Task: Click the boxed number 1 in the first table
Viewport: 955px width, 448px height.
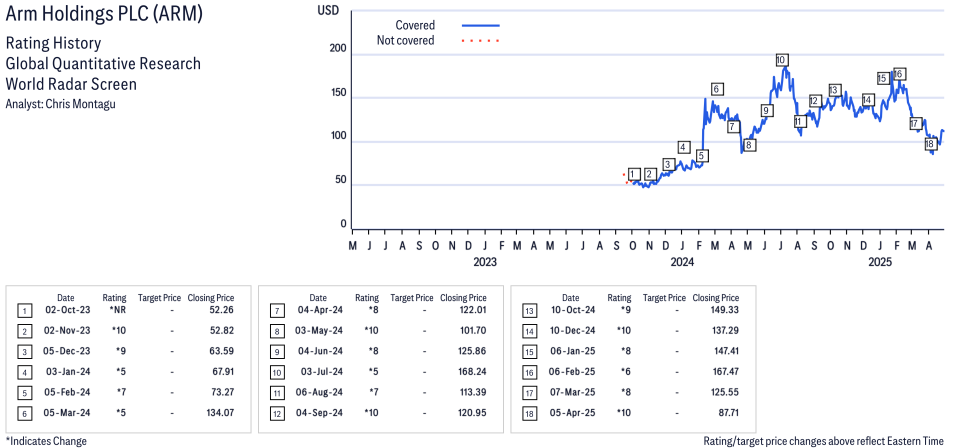Action: coord(23,310)
